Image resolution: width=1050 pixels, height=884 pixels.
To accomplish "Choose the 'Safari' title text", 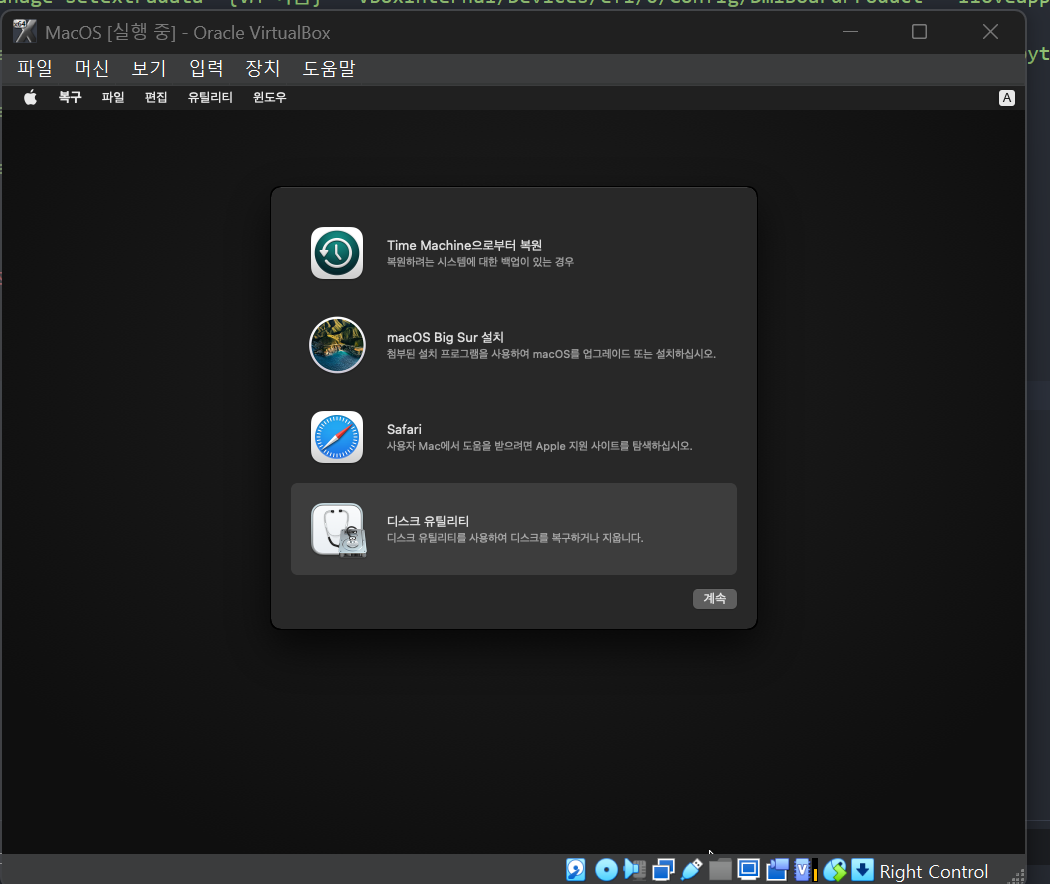I will (404, 429).
